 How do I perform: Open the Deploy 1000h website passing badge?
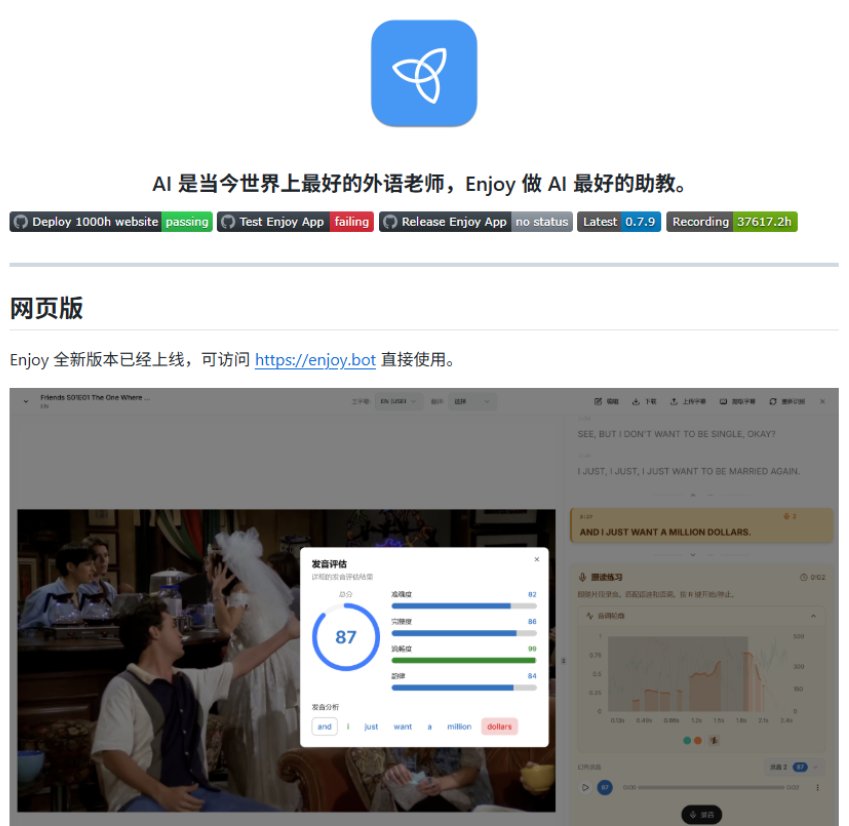pyautogui.click(x=111, y=221)
